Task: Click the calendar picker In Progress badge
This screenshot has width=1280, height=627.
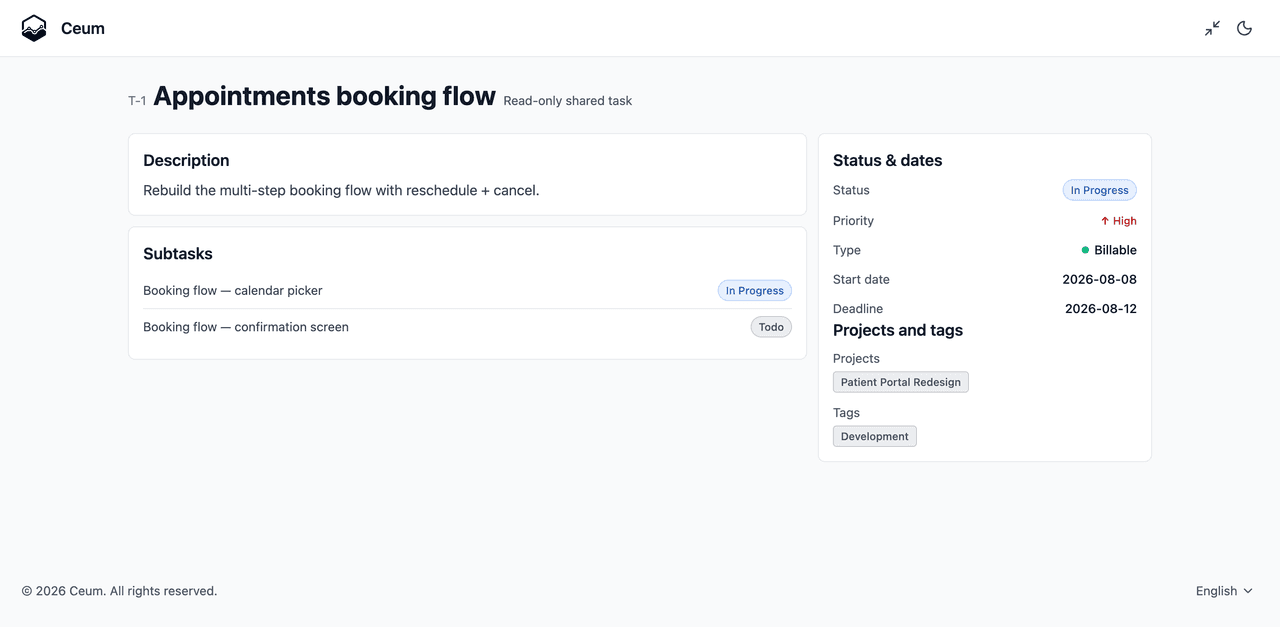Action: tap(755, 291)
